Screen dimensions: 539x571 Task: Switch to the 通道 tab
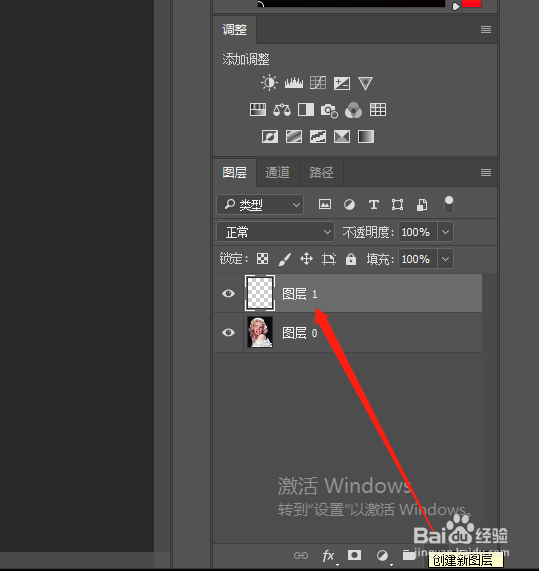coord(278,172)
